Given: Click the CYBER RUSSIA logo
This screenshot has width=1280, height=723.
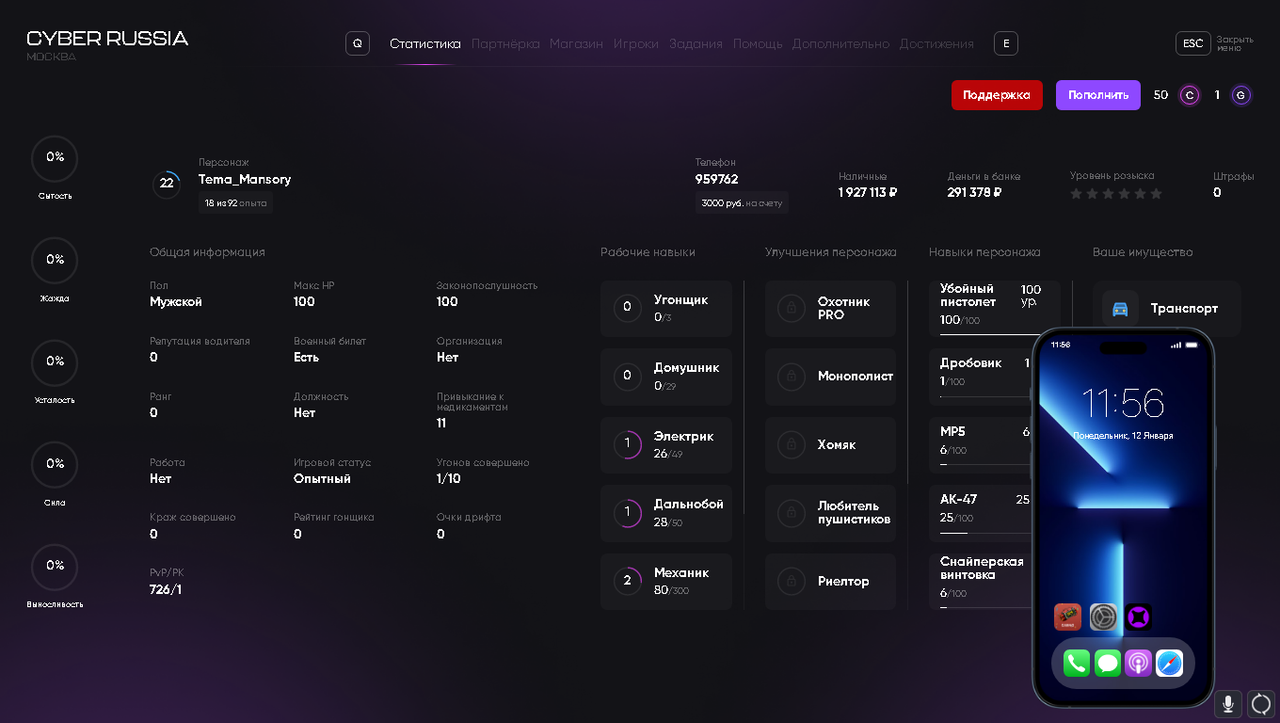Looking at the screenshot, I should [x=107, y=39].
